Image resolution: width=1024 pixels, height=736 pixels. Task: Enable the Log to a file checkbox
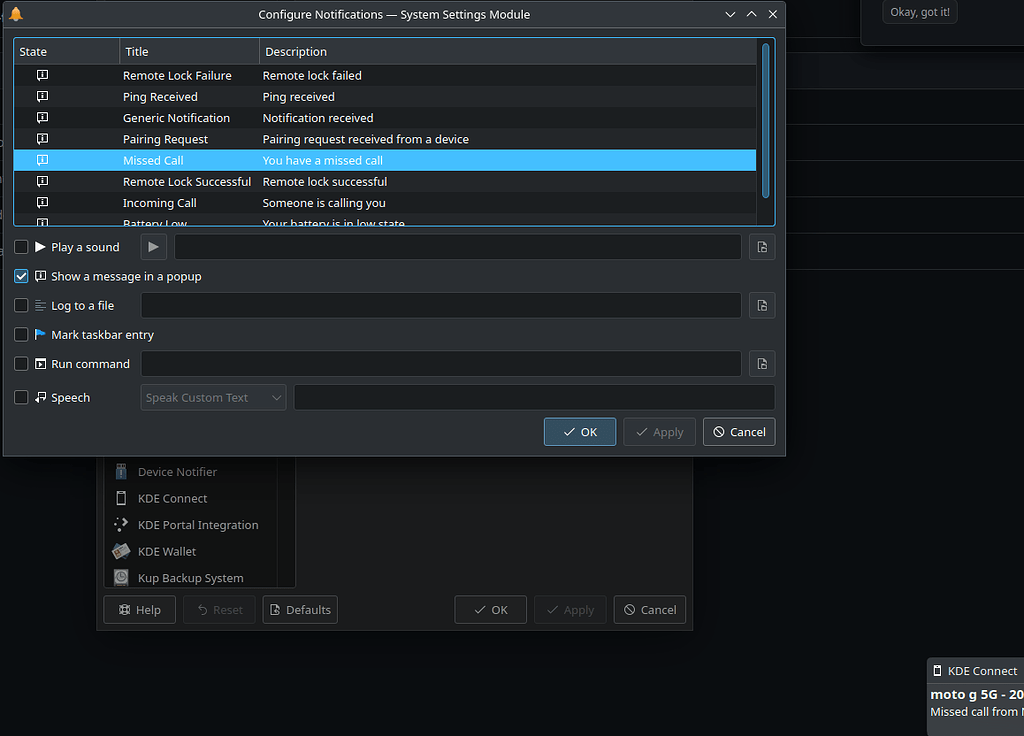click(21, 306)
